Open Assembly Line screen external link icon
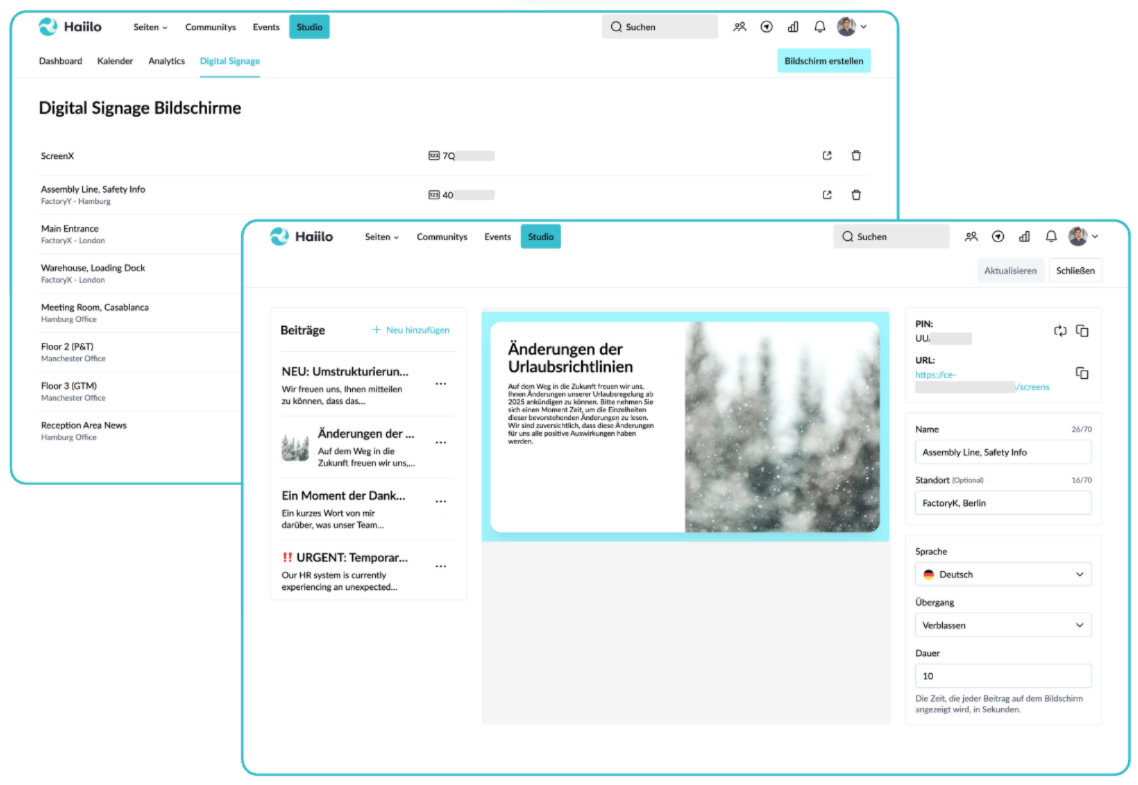 pyautogui.click(x=827, y=194)
